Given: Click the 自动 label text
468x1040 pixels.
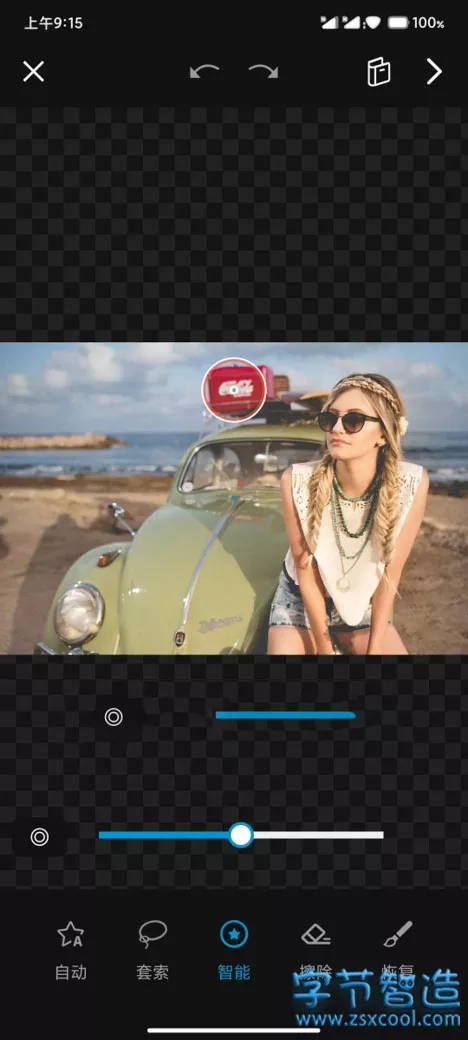Looking at the screenshot, I should pos(70,972).
